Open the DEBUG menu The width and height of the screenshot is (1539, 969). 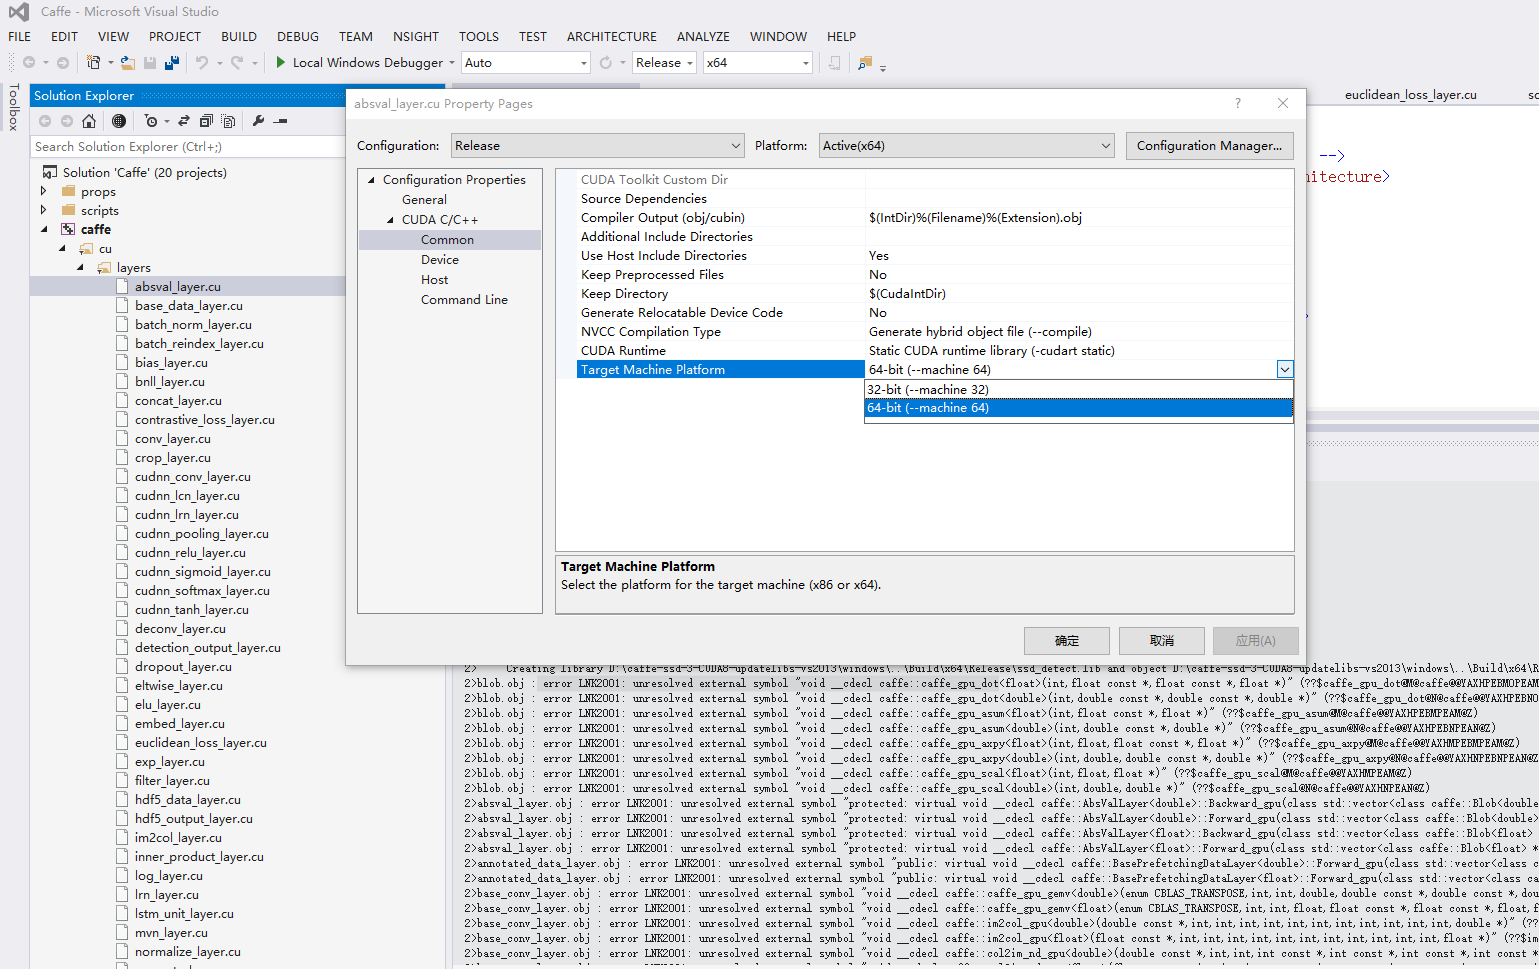(x=297, y=36)
